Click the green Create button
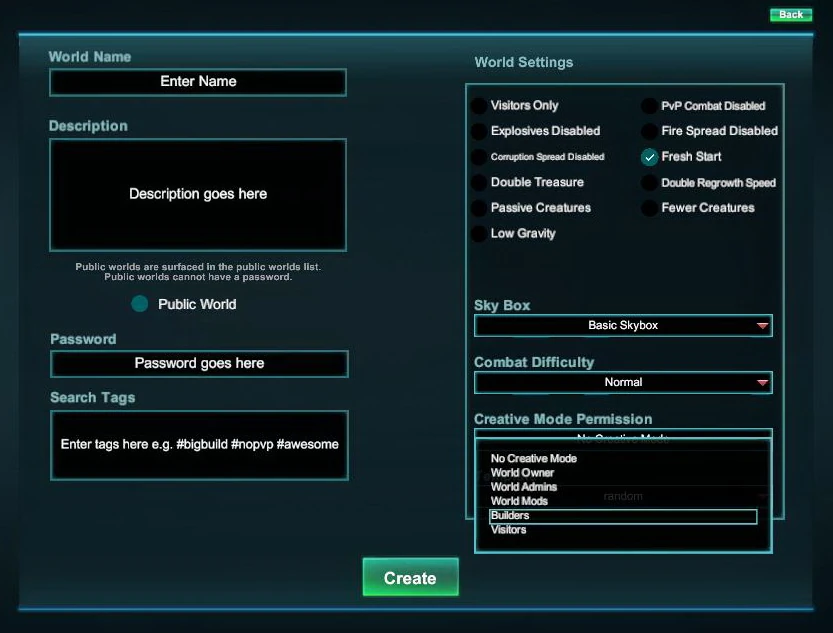Image resolution: width=833 pixels, height=633 pixels. click(410, 577)
